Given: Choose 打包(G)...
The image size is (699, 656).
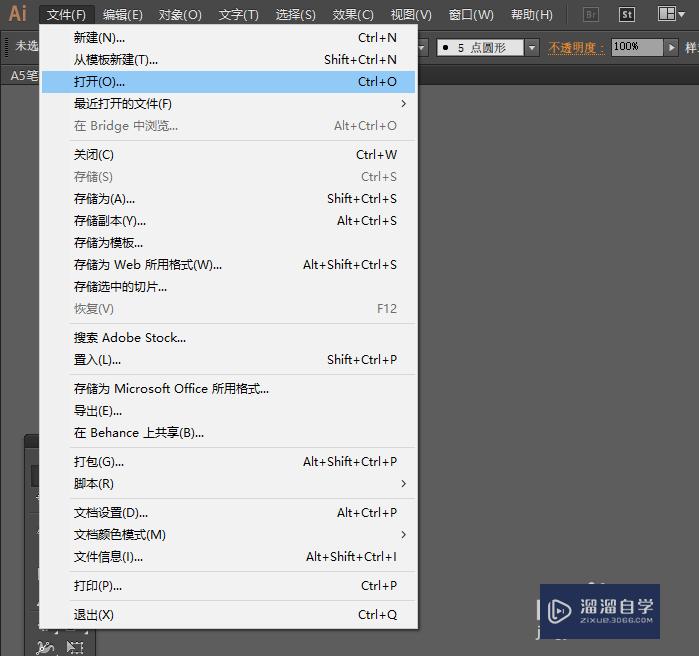Looking at the screenshot, I should pyautogui.click(x=228, y=462).
